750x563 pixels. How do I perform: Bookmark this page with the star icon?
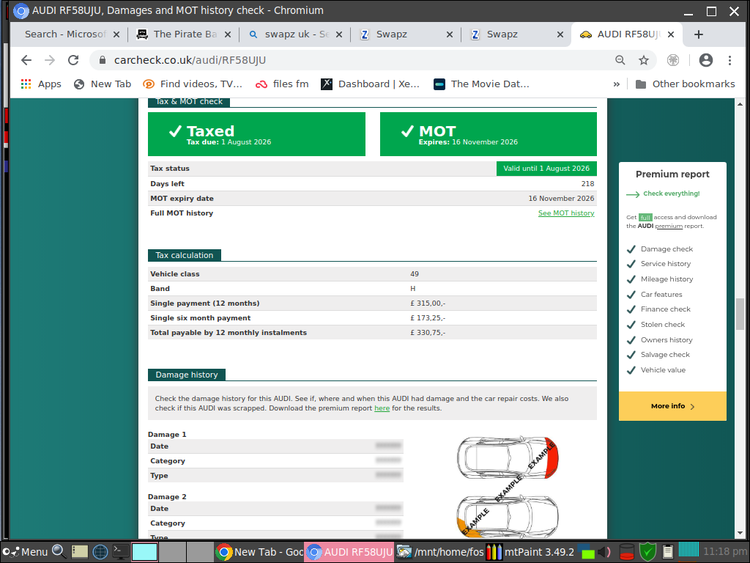pyautogui.click(x=644, y=60)
